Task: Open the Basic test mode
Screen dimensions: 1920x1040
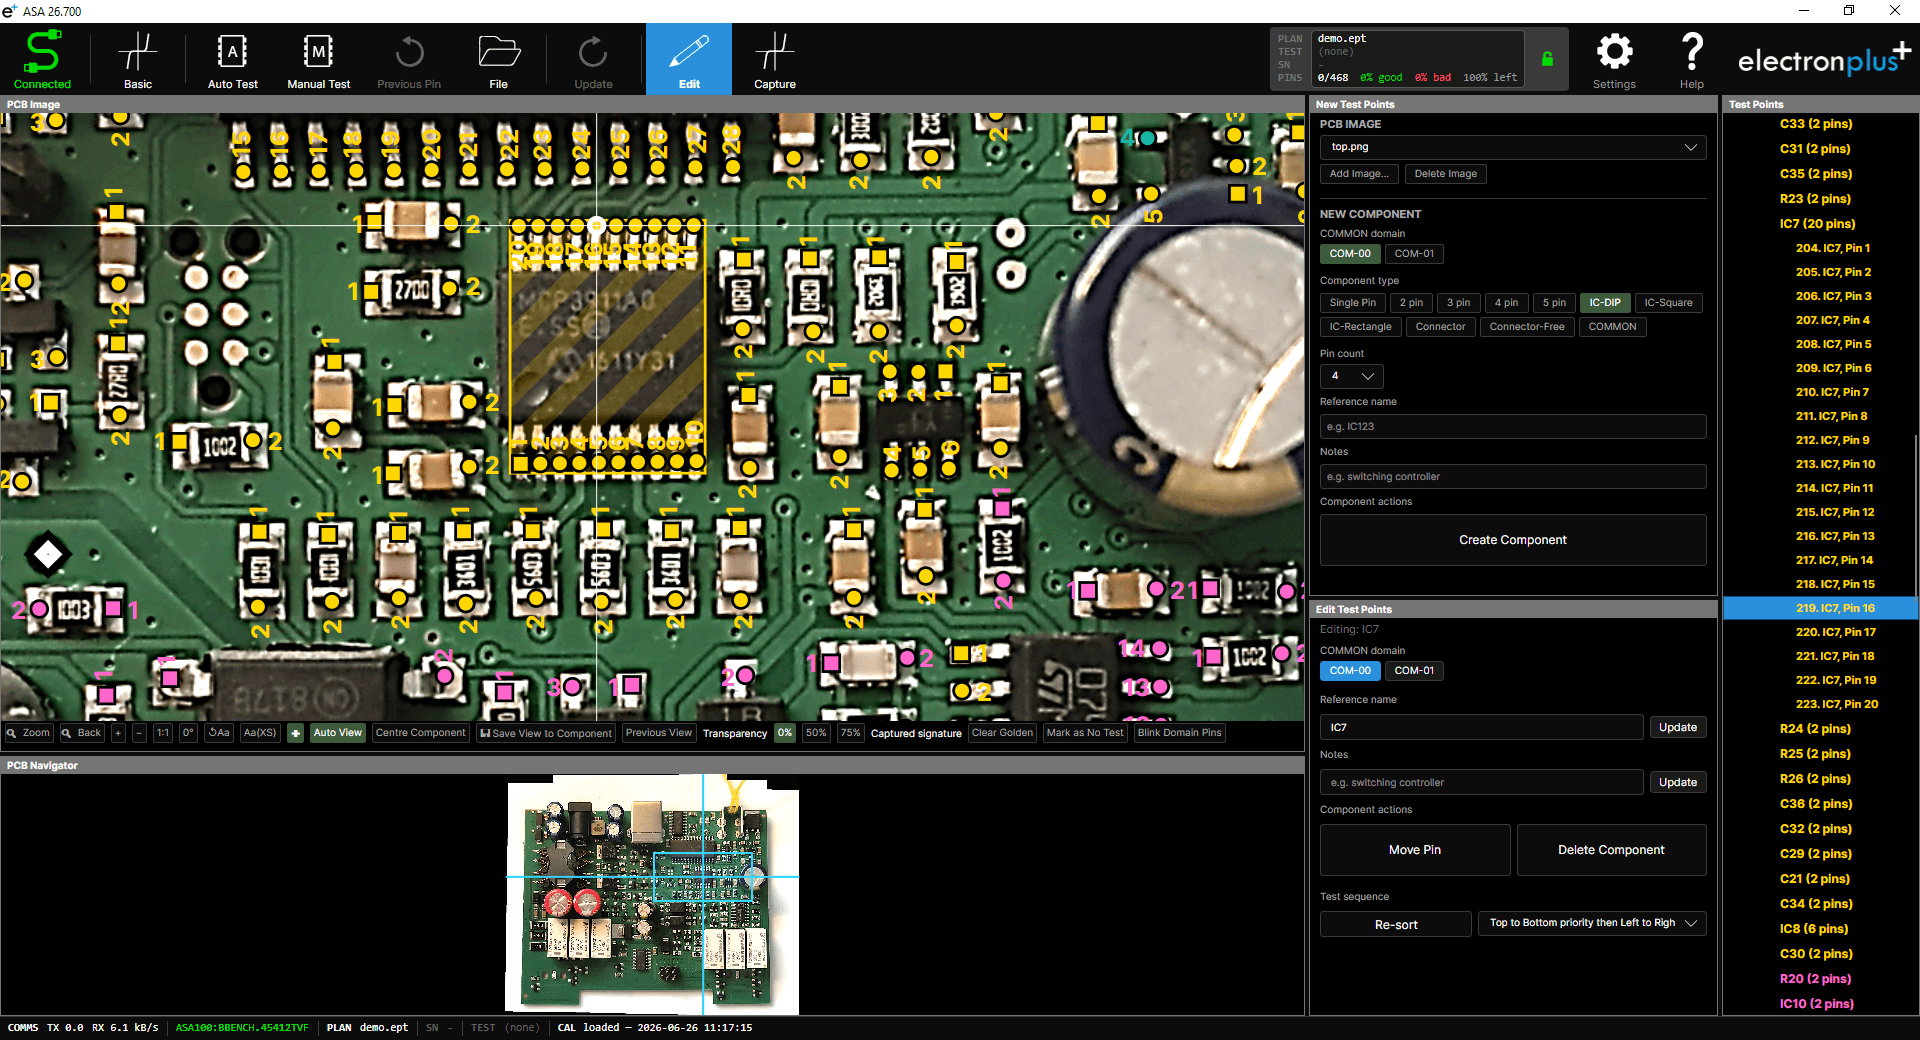Action: 138,60
